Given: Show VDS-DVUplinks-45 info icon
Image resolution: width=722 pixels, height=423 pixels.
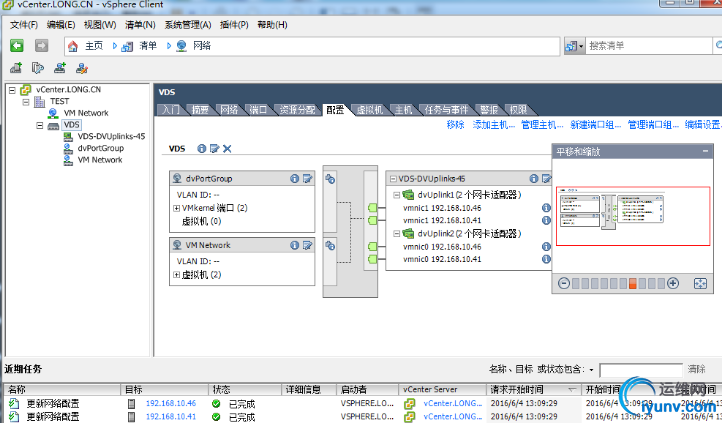Looking at the screenshot, I should tap(534, 179).
